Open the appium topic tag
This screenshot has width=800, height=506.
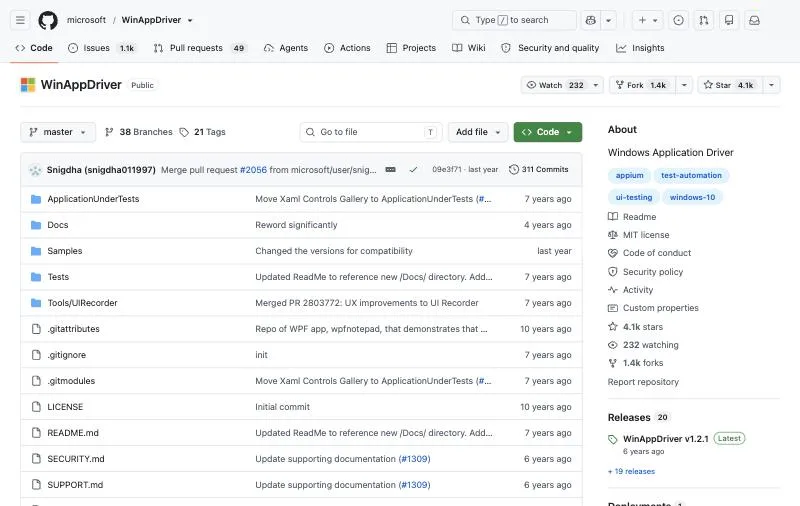pyautogui.click(x=630, y=175)
